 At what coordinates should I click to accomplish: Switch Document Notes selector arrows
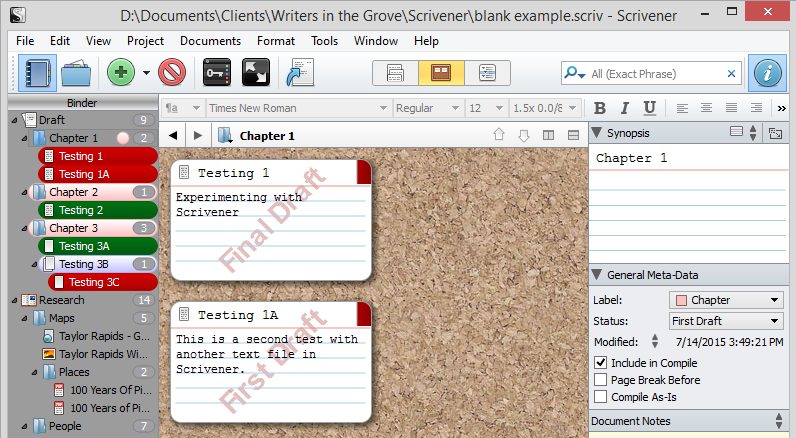point(779,421)
